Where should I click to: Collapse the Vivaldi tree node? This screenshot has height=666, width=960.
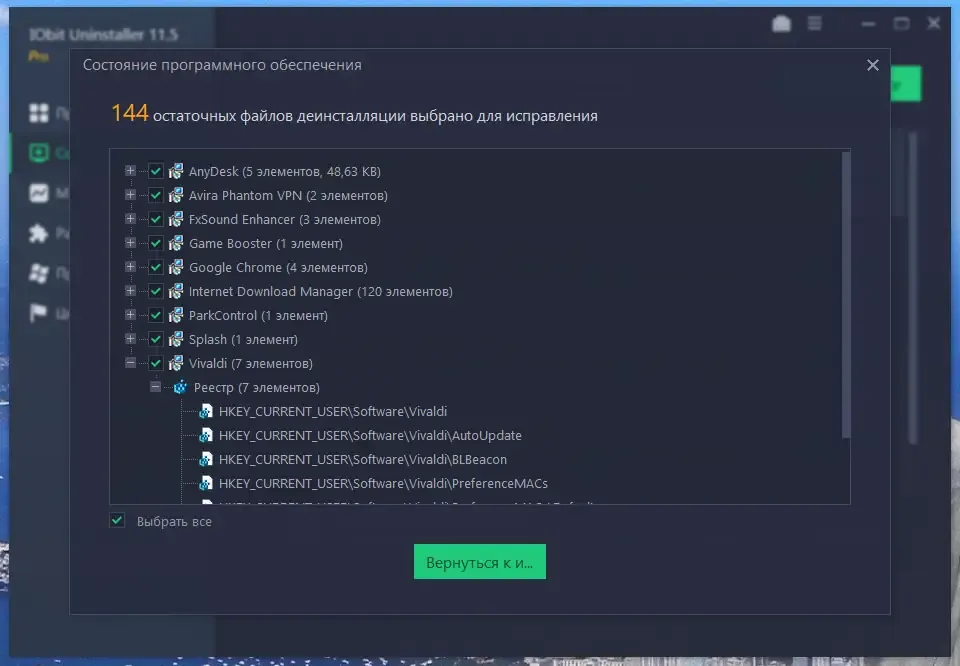coord(130,363)
